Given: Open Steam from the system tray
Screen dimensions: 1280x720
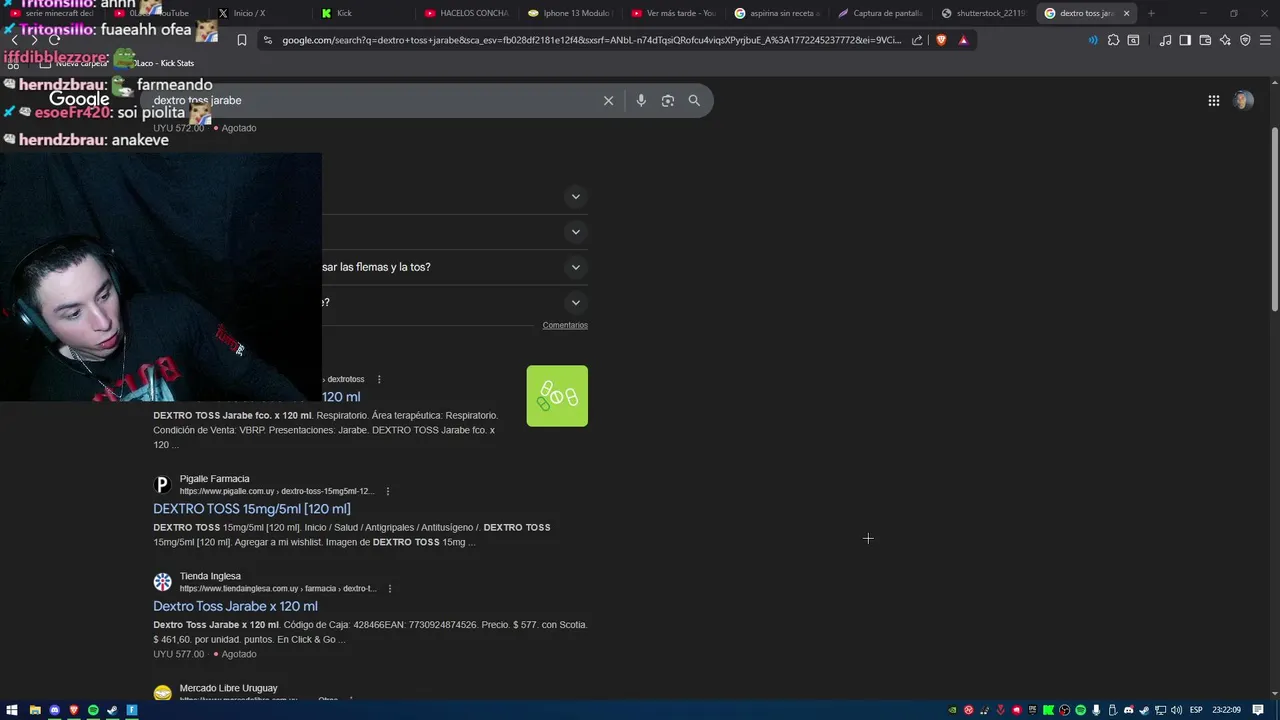Looking at the screenshot, I should point(1144,710).
